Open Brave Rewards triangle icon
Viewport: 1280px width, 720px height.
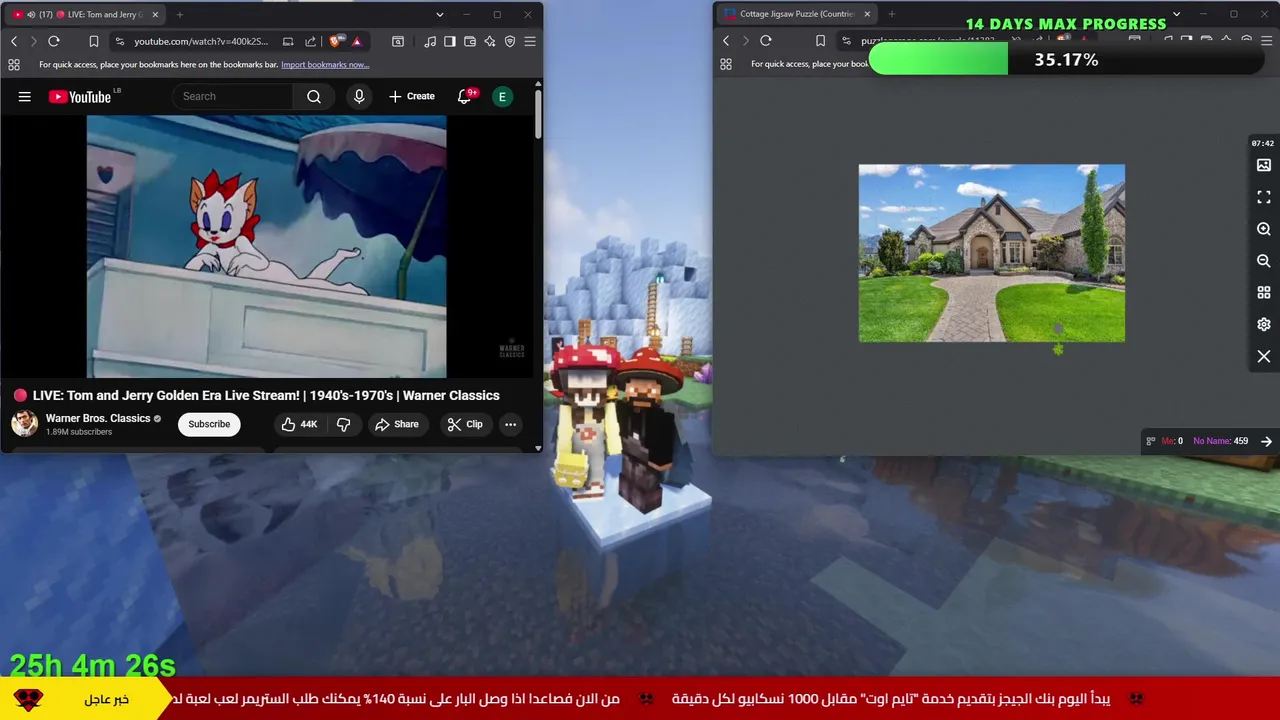(356, 41)
